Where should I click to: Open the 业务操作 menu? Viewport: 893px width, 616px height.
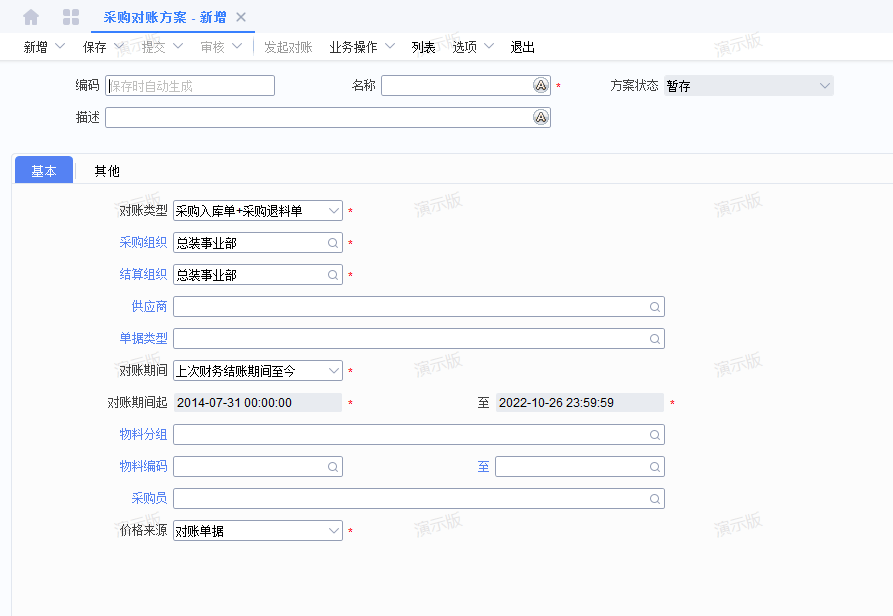tap(355, 46)
